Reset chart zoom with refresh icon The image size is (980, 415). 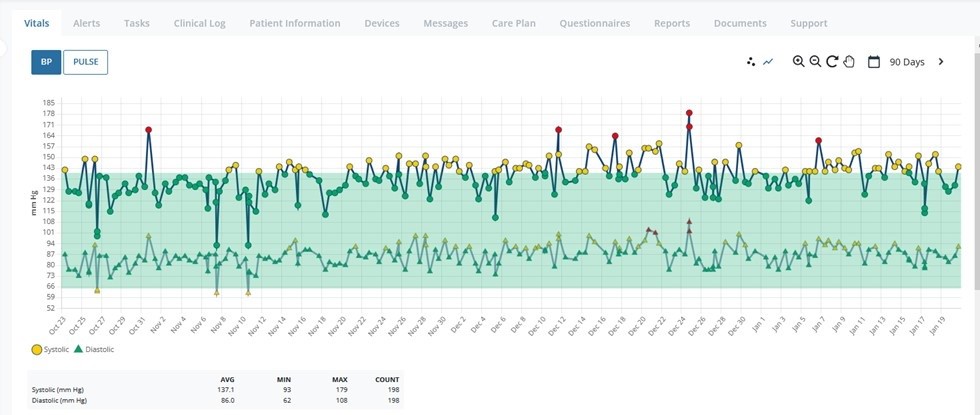(x=832, y=61)
